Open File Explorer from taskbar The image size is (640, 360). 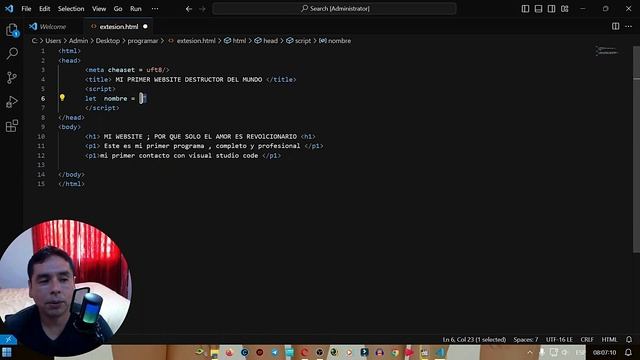(214, 352)
